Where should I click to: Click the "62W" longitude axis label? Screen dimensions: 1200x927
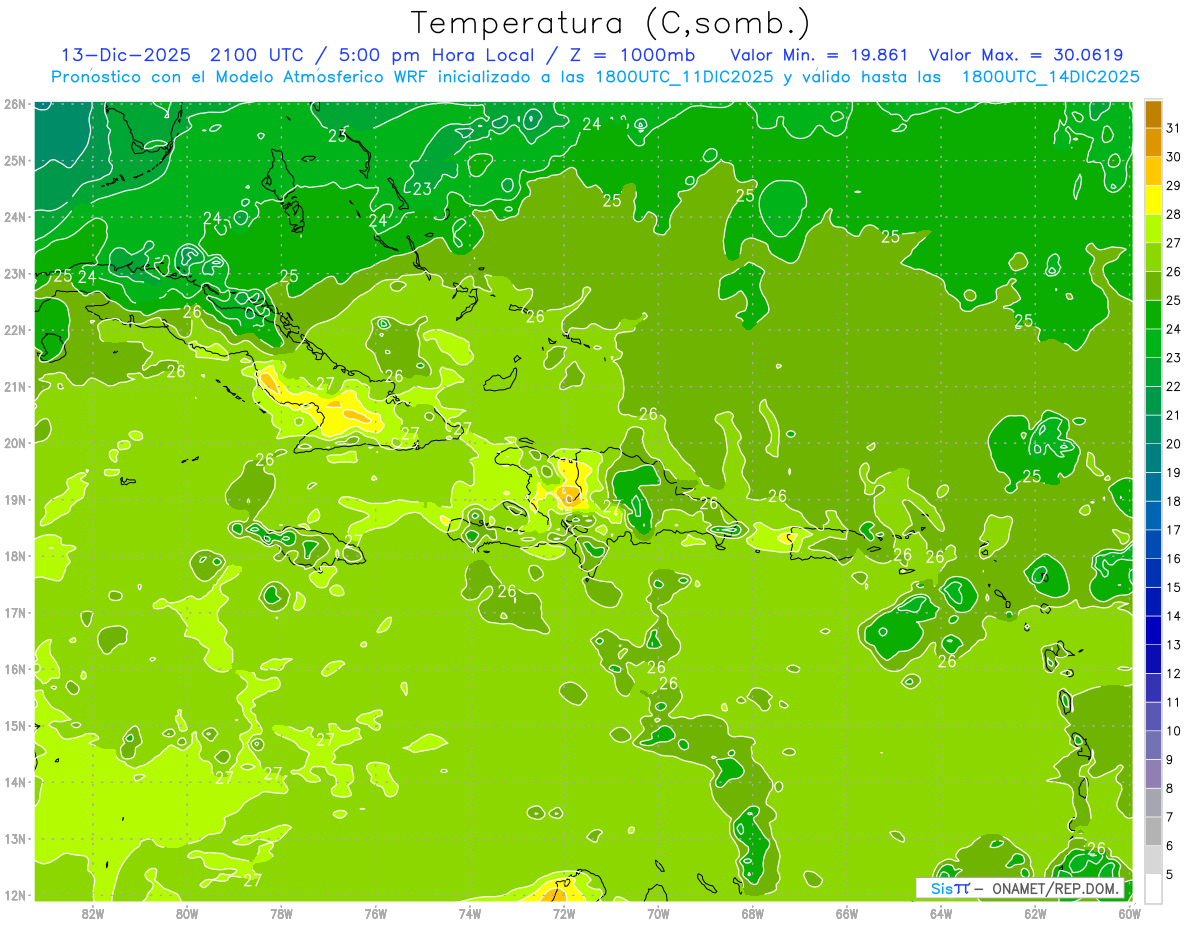pos(1035,913)
